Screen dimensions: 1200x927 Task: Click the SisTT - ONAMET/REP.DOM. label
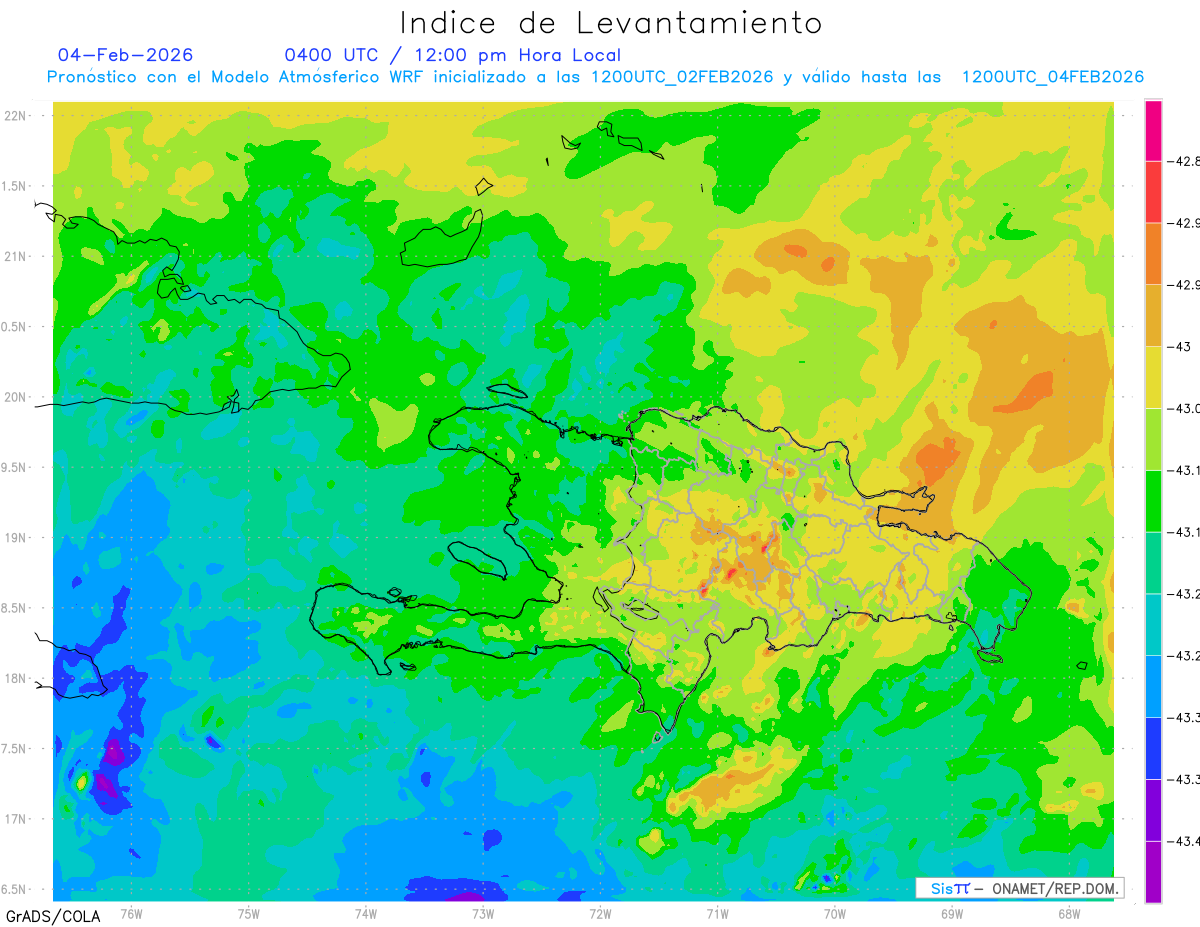pos(1021,888)
